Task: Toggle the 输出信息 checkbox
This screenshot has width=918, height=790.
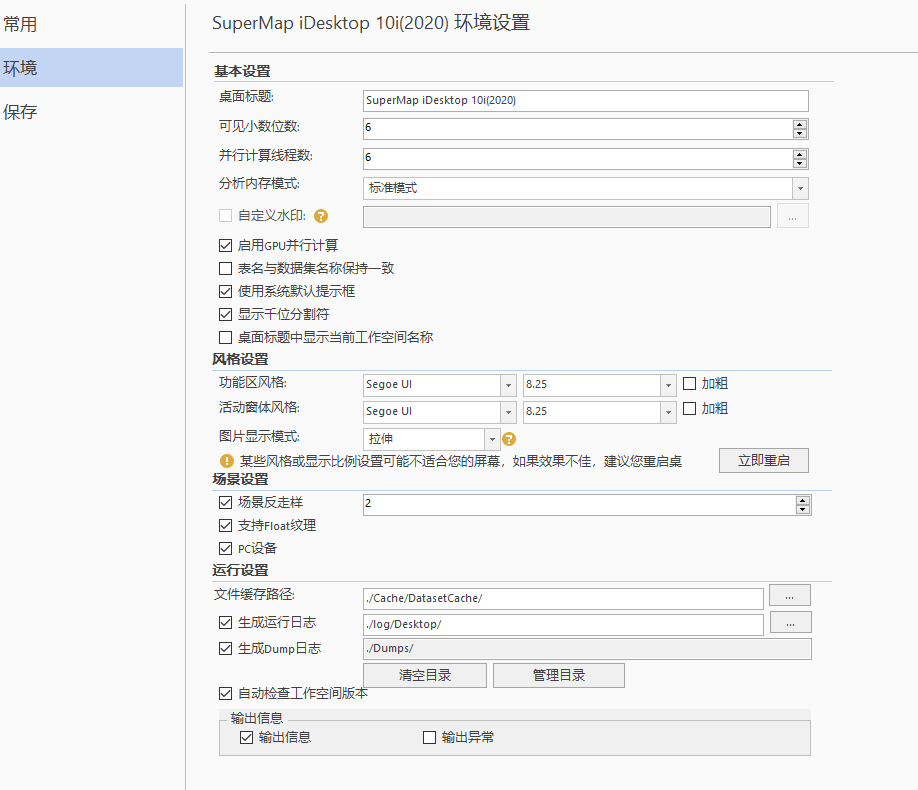Action: click(x=246, y=737)
